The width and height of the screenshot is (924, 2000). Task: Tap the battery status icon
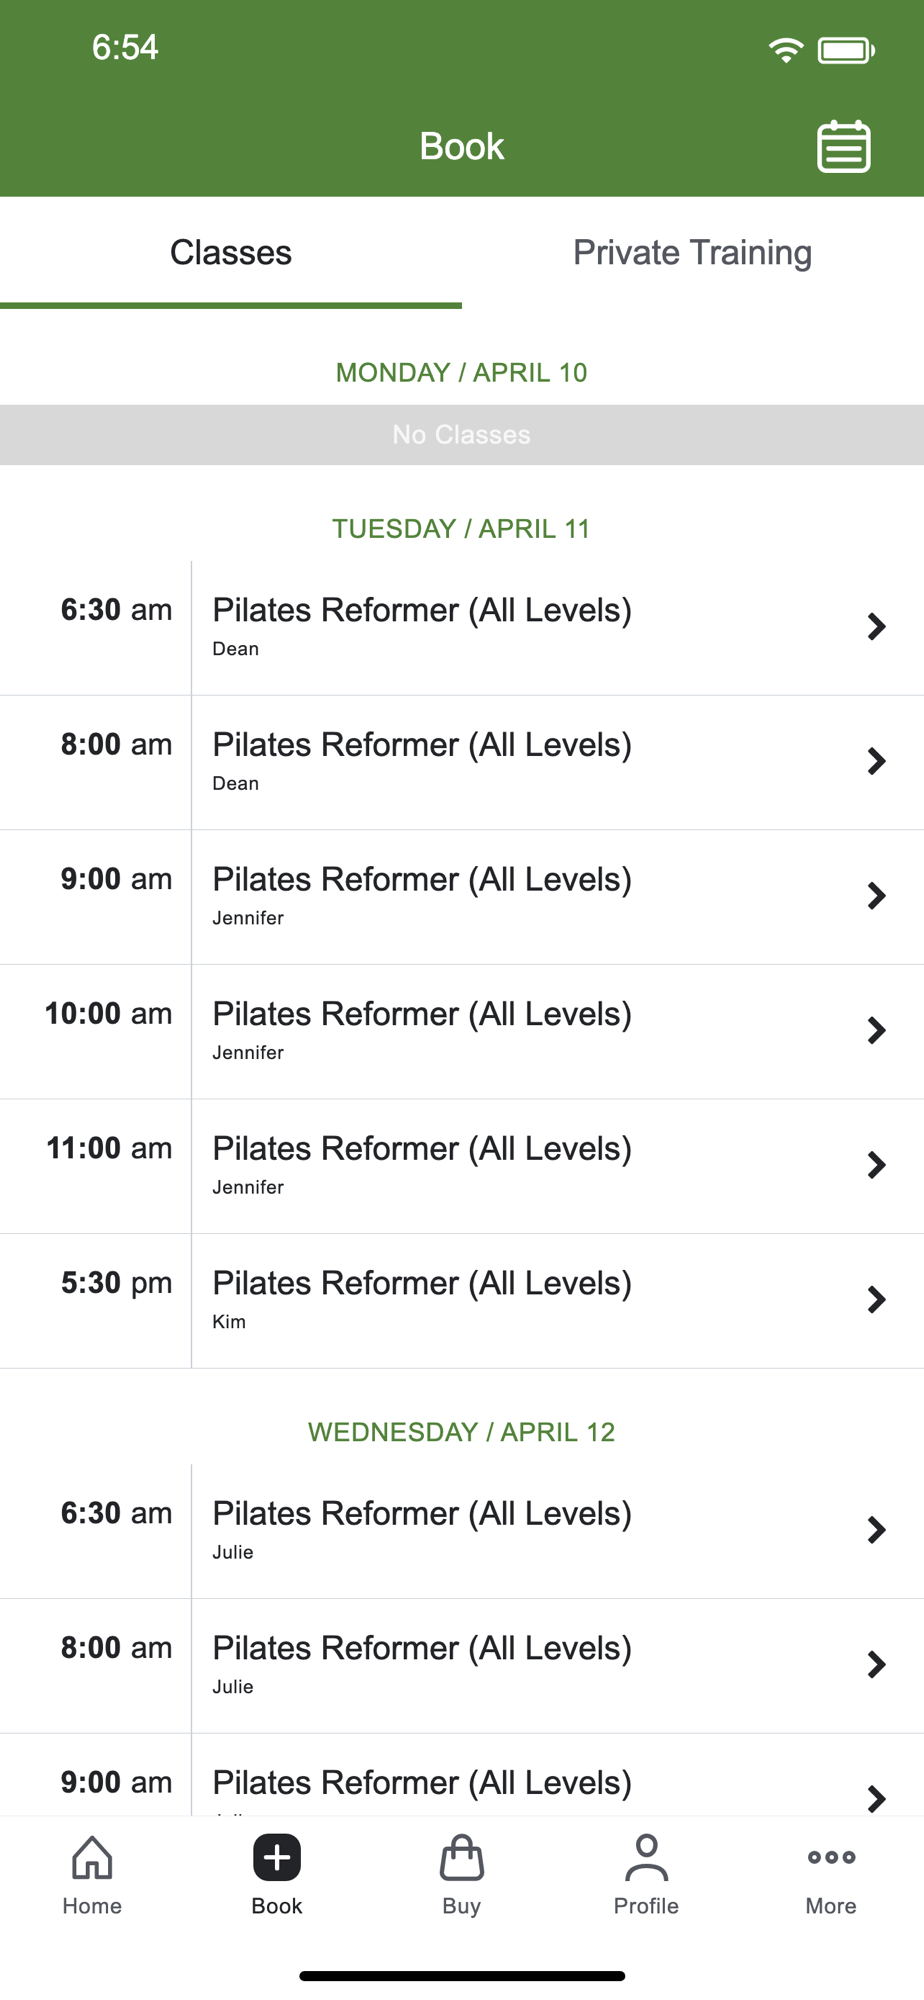coord(846,50)
